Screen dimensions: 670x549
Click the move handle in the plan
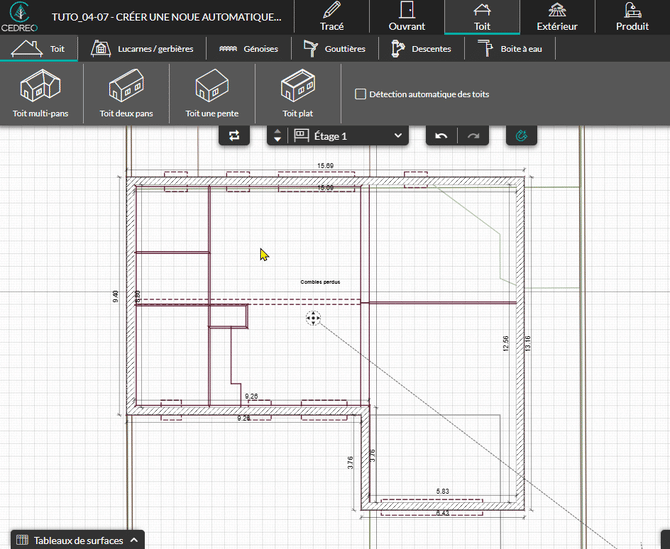pos(313,318)
